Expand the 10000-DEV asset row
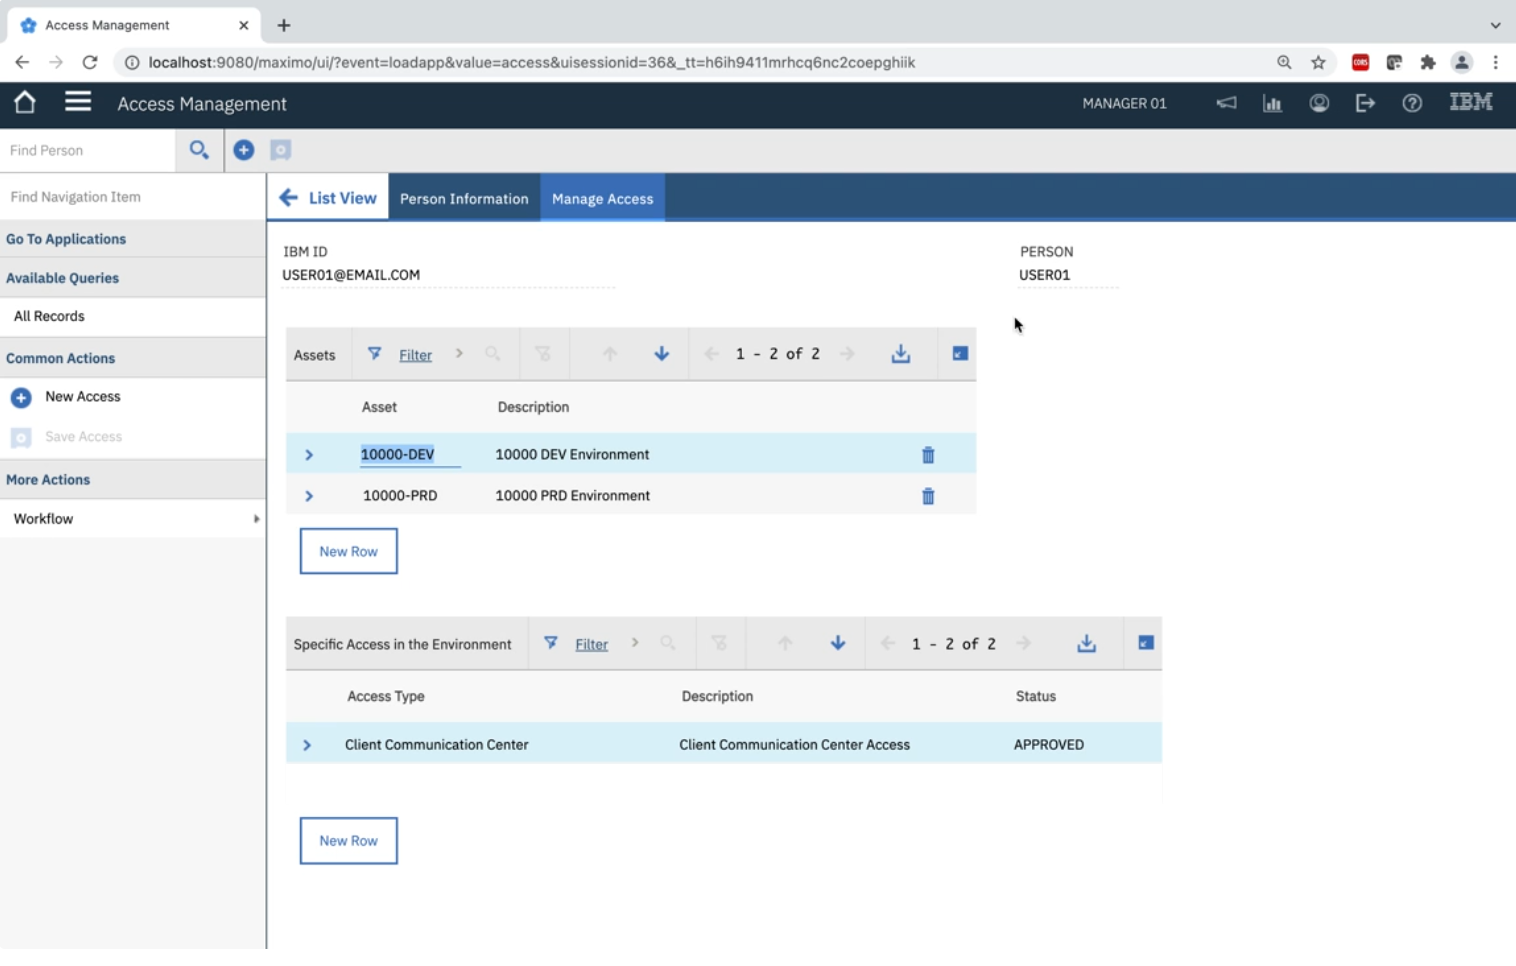 pyautogui.click(x=310, y=454)
